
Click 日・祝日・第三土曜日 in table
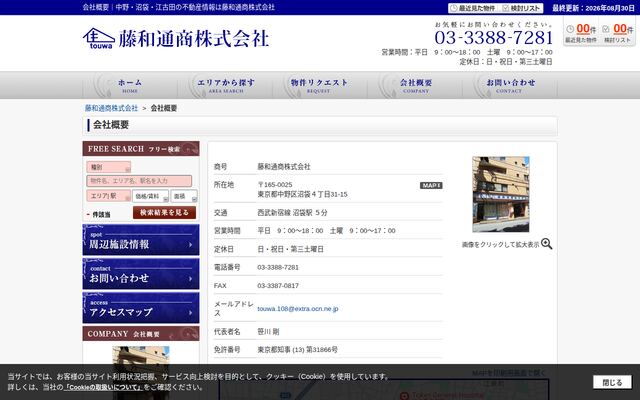click(x=290, y=249)
